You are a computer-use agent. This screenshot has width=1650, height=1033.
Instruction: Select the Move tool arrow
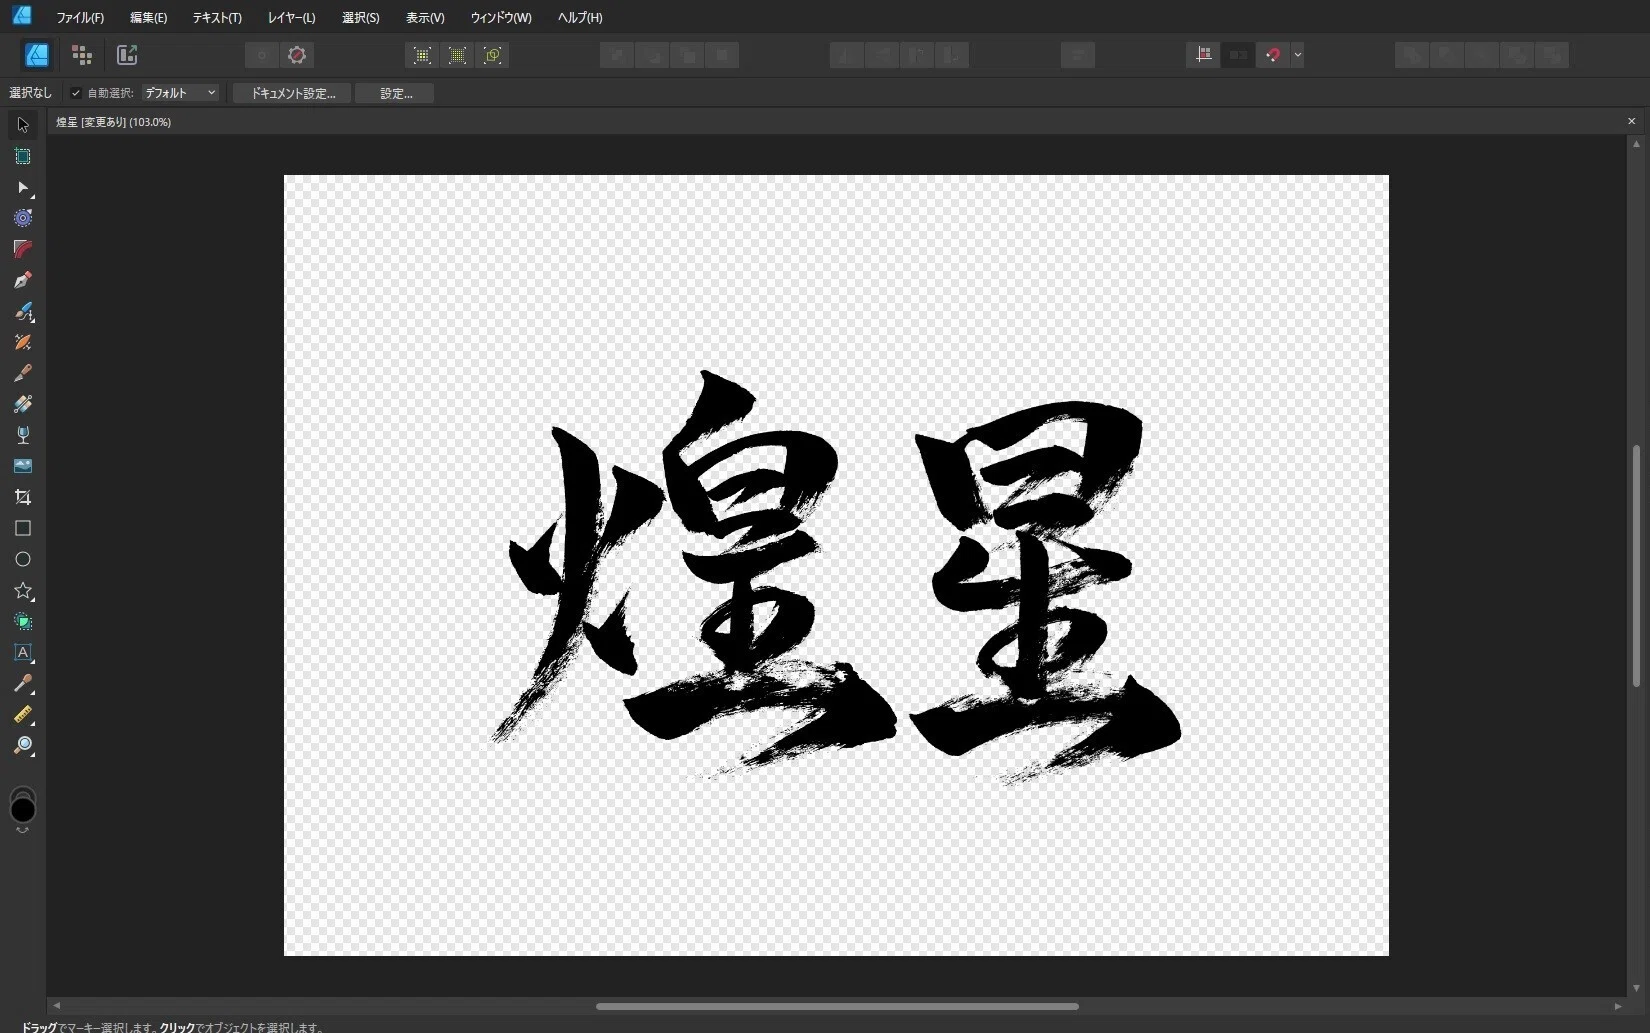pyautogui.click(x=22, y=125)
